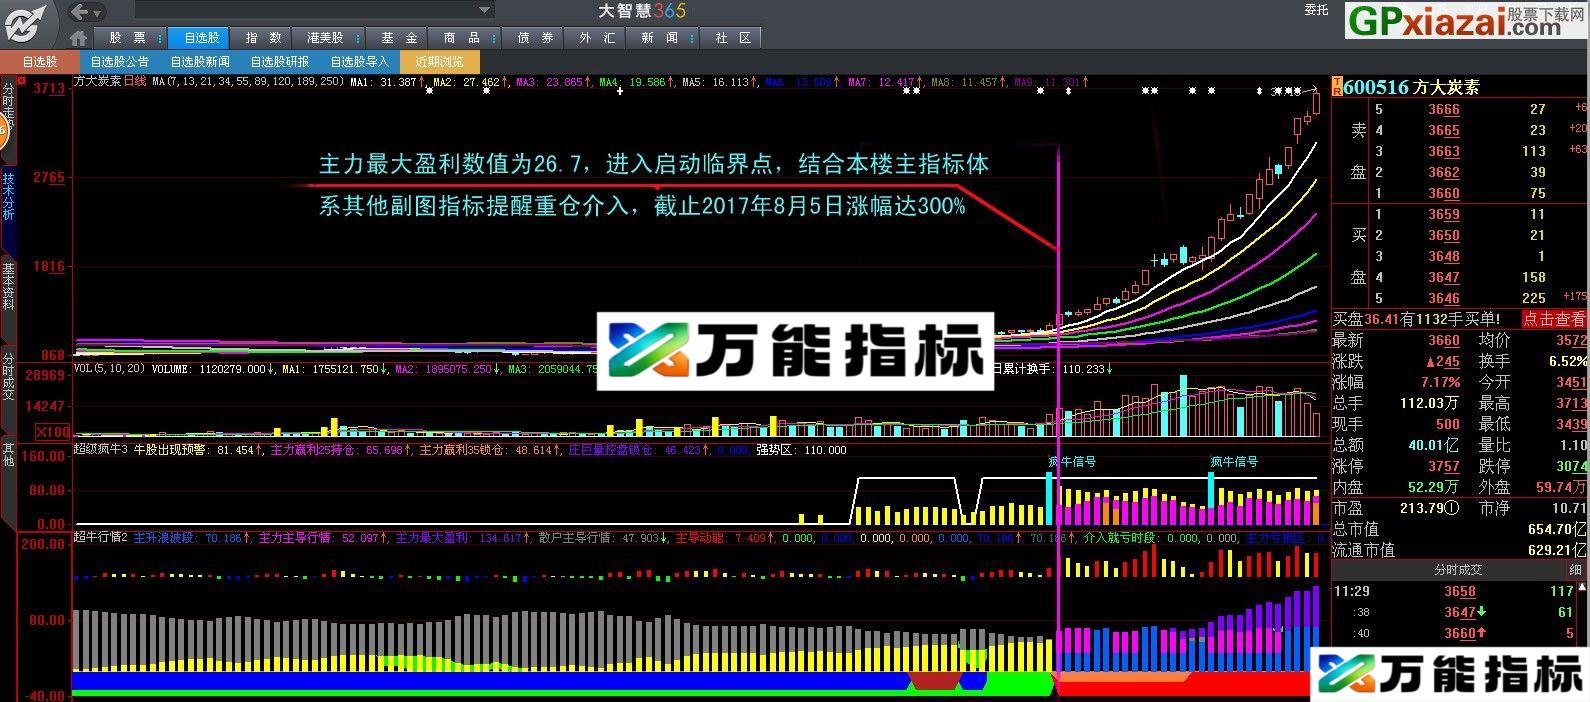This screenshot has width=1590, height=702.
Task: Click sell level 1 price 3660
Action: point(1443,193)
